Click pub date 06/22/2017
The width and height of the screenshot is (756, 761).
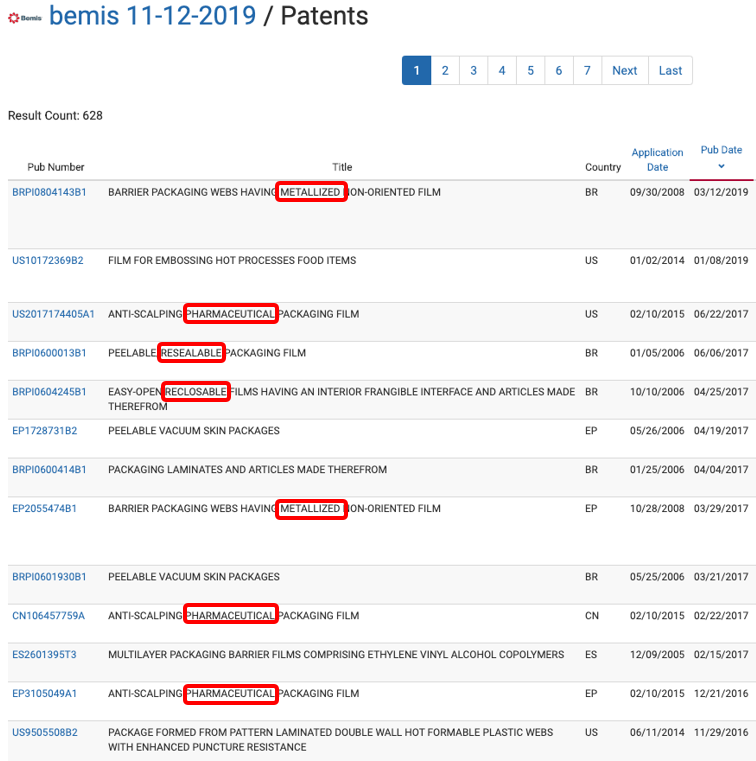(x=721, y=314)
